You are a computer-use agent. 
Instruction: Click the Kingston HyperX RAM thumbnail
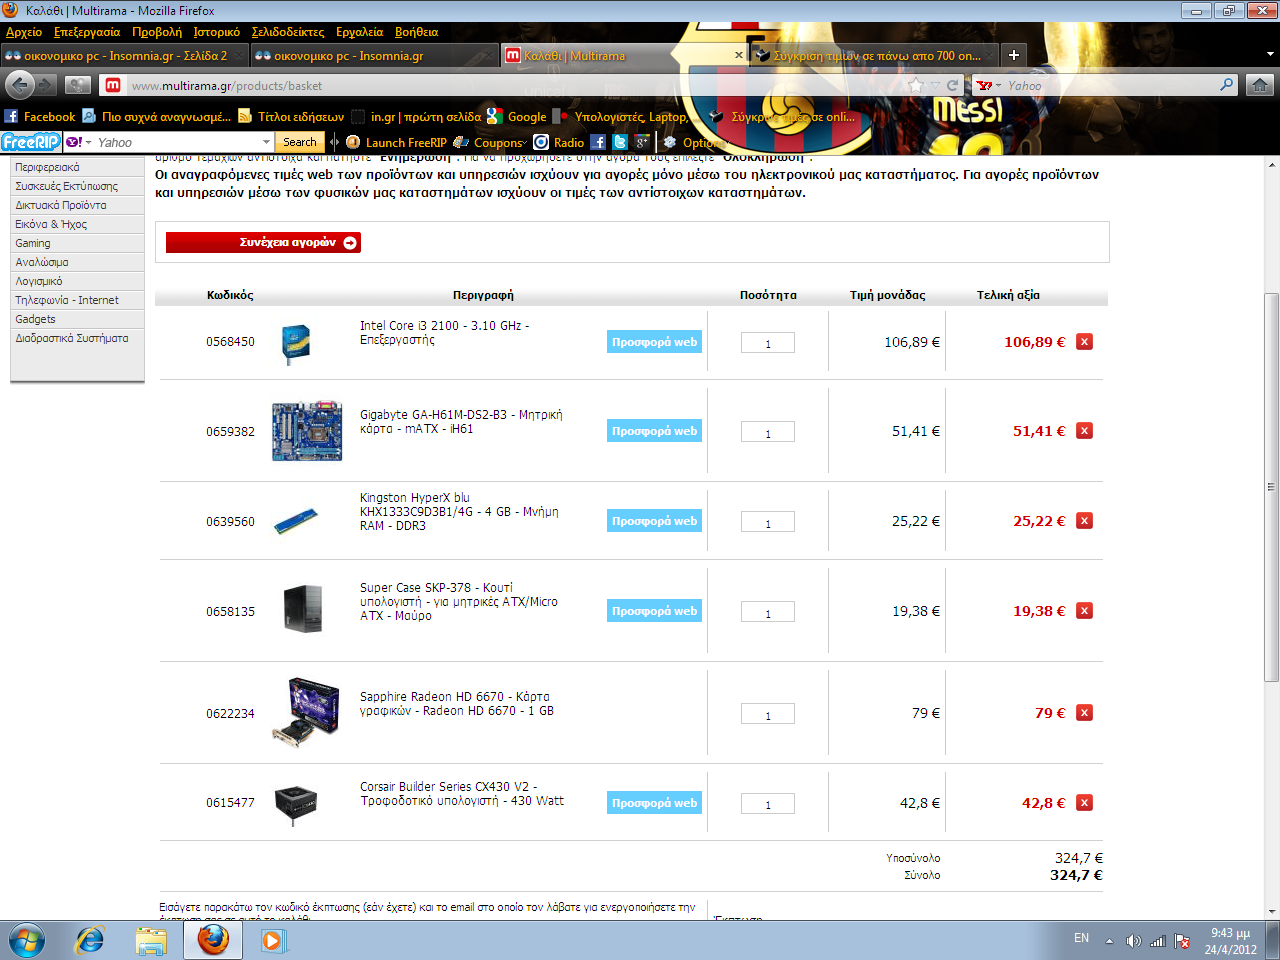297,521
